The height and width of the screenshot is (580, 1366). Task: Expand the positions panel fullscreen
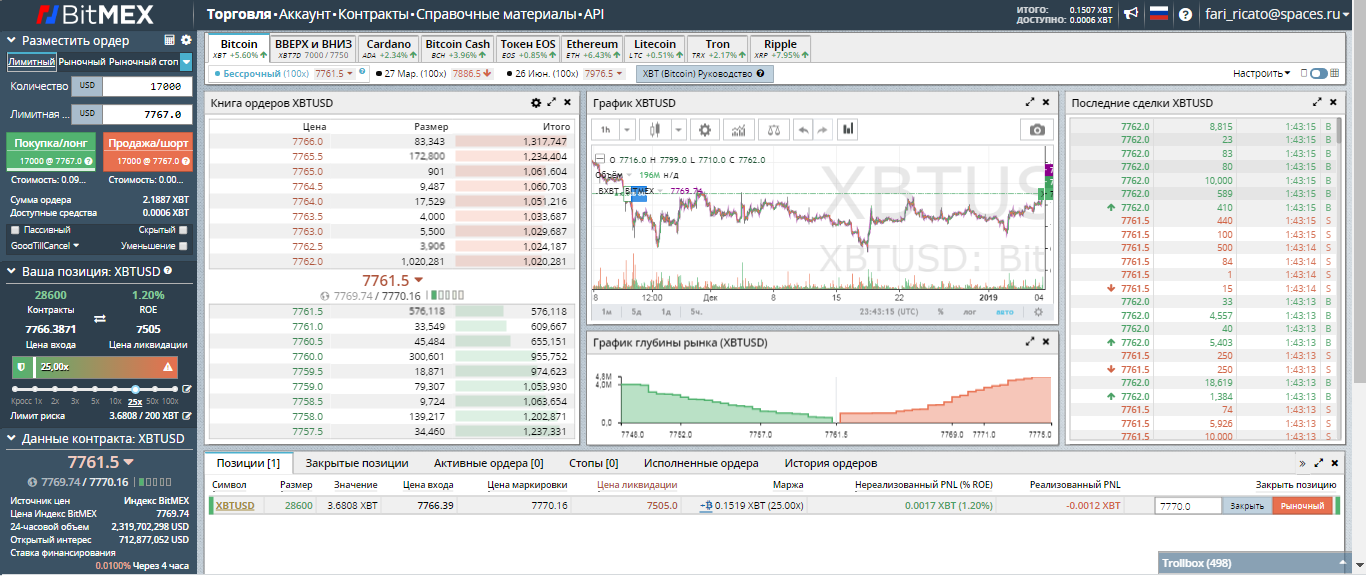click(1318, 463)
